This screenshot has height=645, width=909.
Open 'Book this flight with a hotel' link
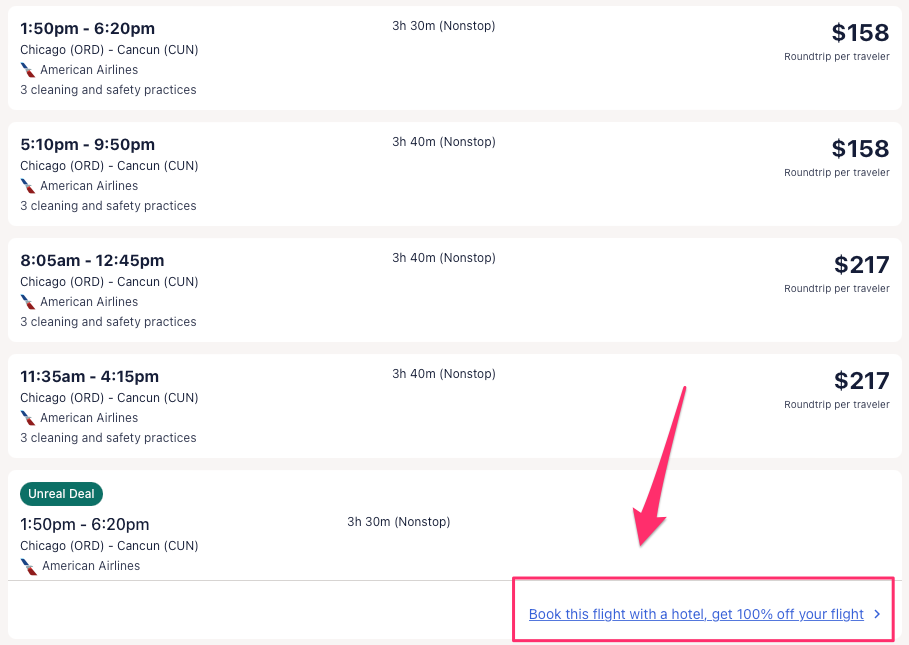696,614
